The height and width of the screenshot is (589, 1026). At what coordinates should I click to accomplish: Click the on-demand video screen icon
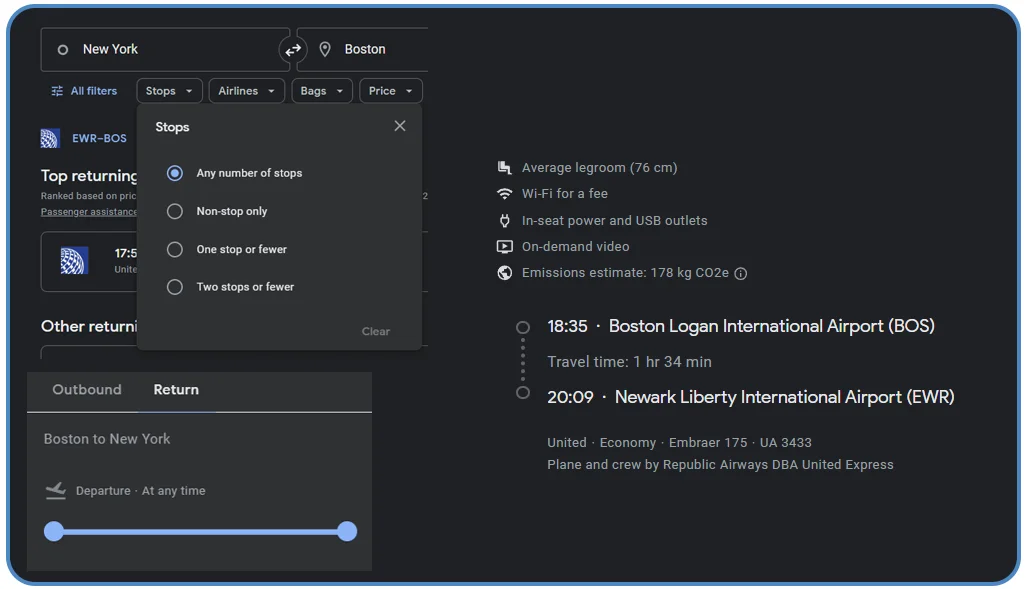click(x=504, y=246)
